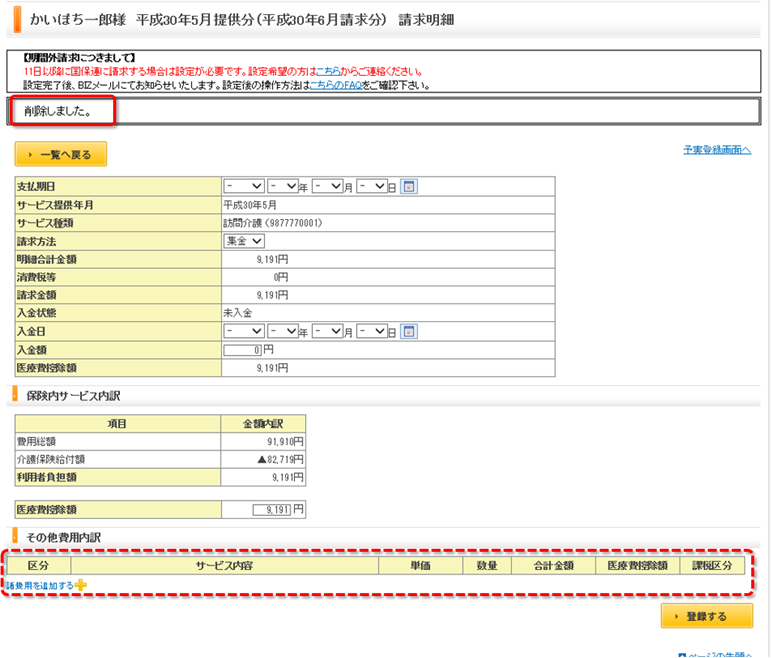Click the 区分 column header
The width and height of the screenshot is (771, 658).
(38, 566)
